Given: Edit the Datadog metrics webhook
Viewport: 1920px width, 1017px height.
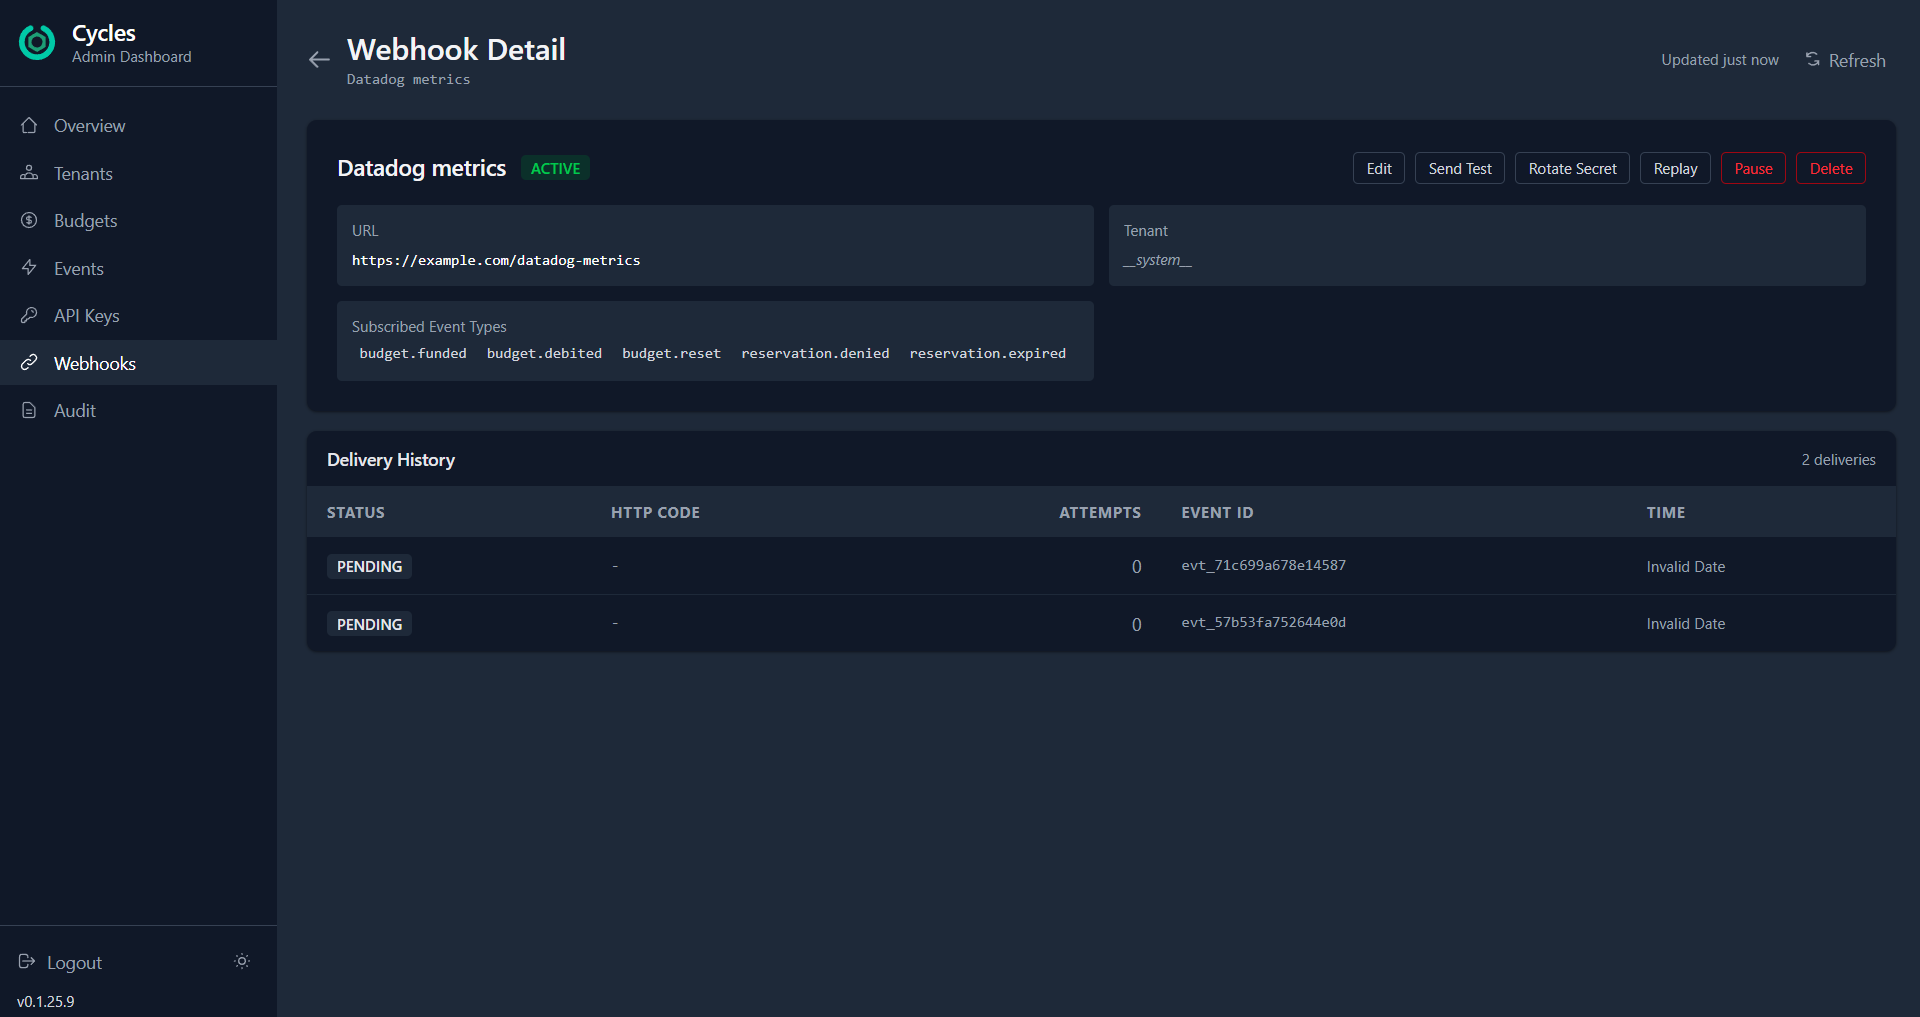Looking at the screenshot, I should tap(1378, 168).
